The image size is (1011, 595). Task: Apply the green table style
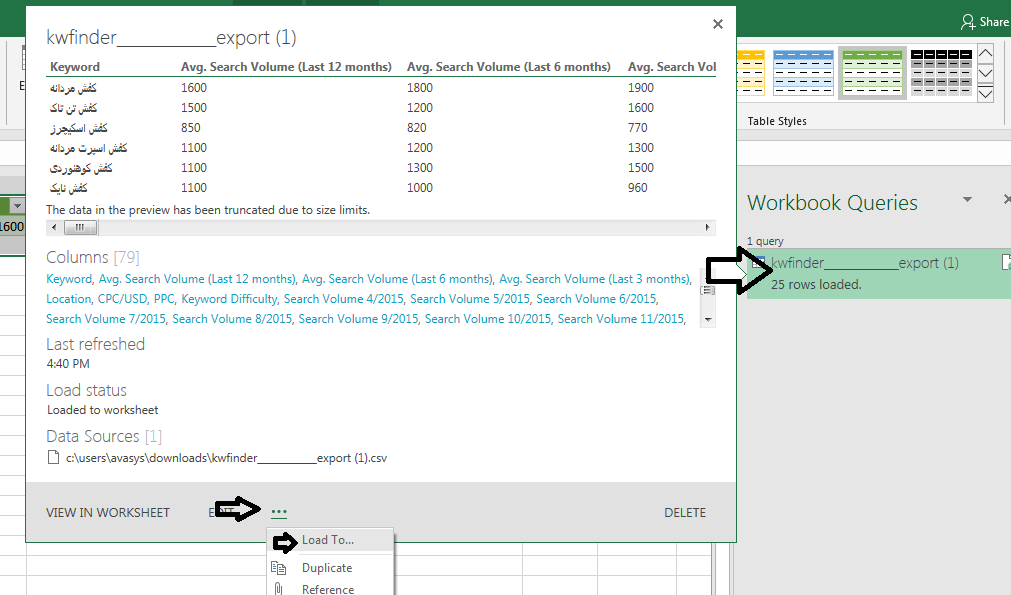coord(872,72)
